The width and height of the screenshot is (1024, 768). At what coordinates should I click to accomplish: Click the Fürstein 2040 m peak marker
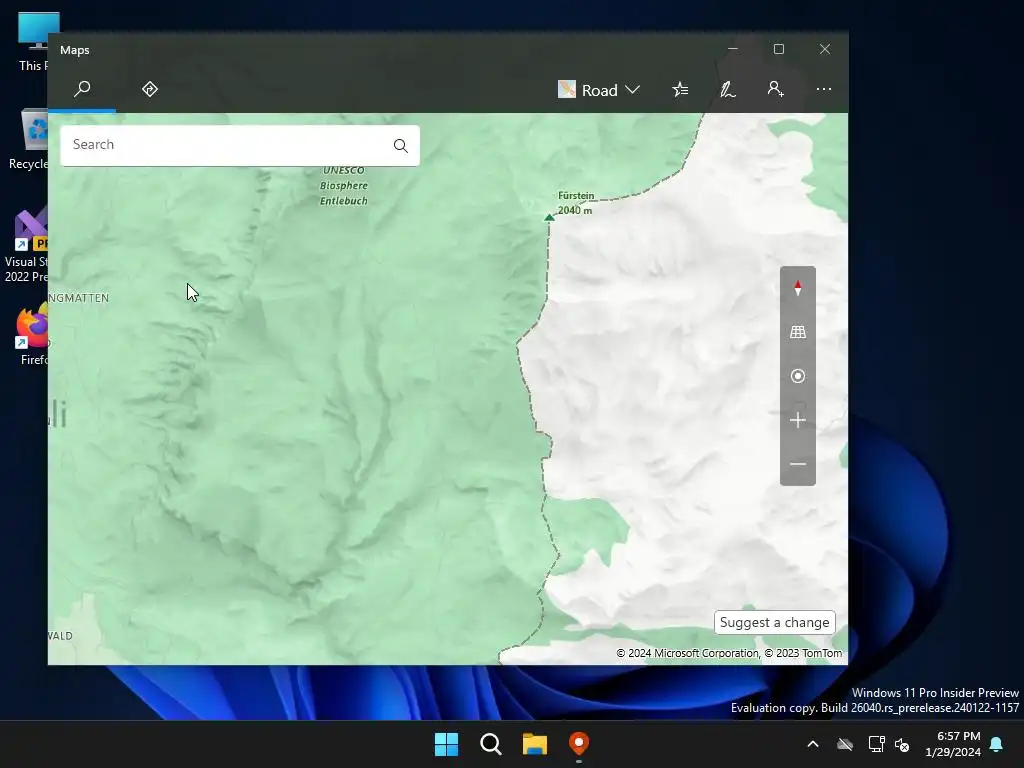(x=549, y=217)
